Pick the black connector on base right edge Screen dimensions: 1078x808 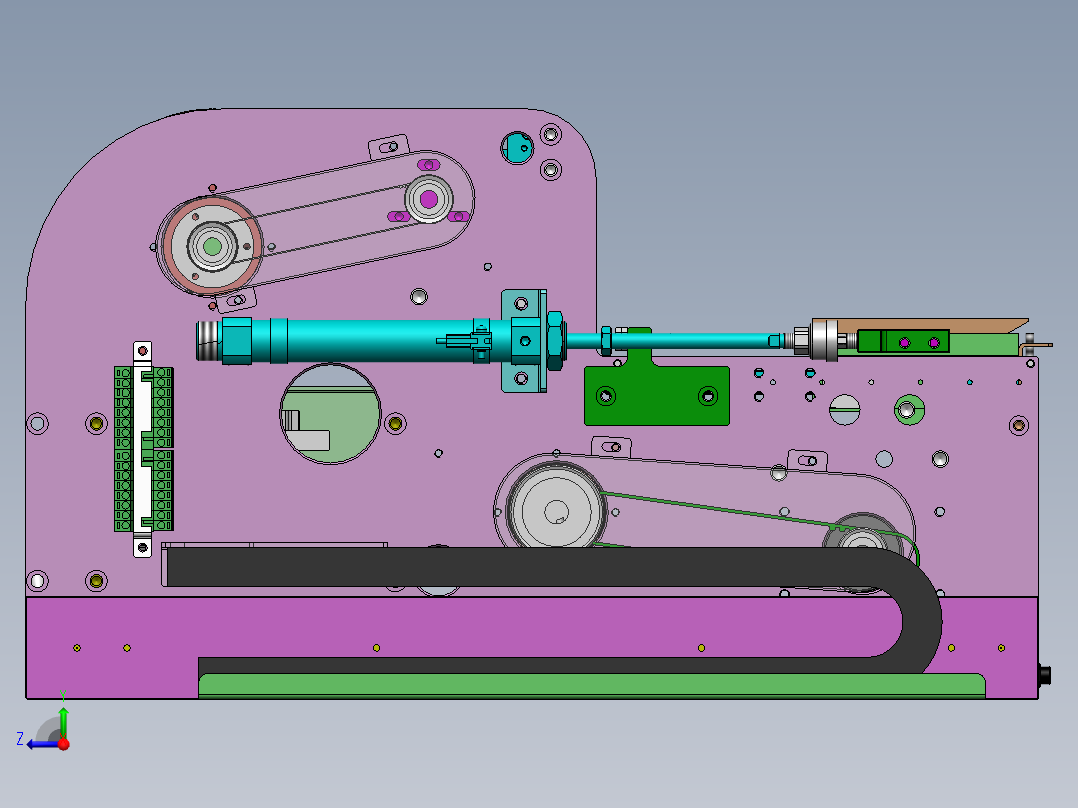tap(1044, 675)
